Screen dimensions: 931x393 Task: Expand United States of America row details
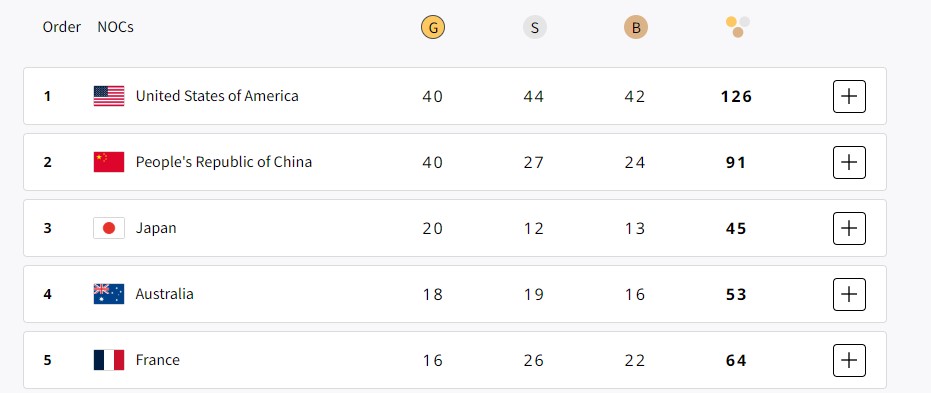tap(849, 96)
